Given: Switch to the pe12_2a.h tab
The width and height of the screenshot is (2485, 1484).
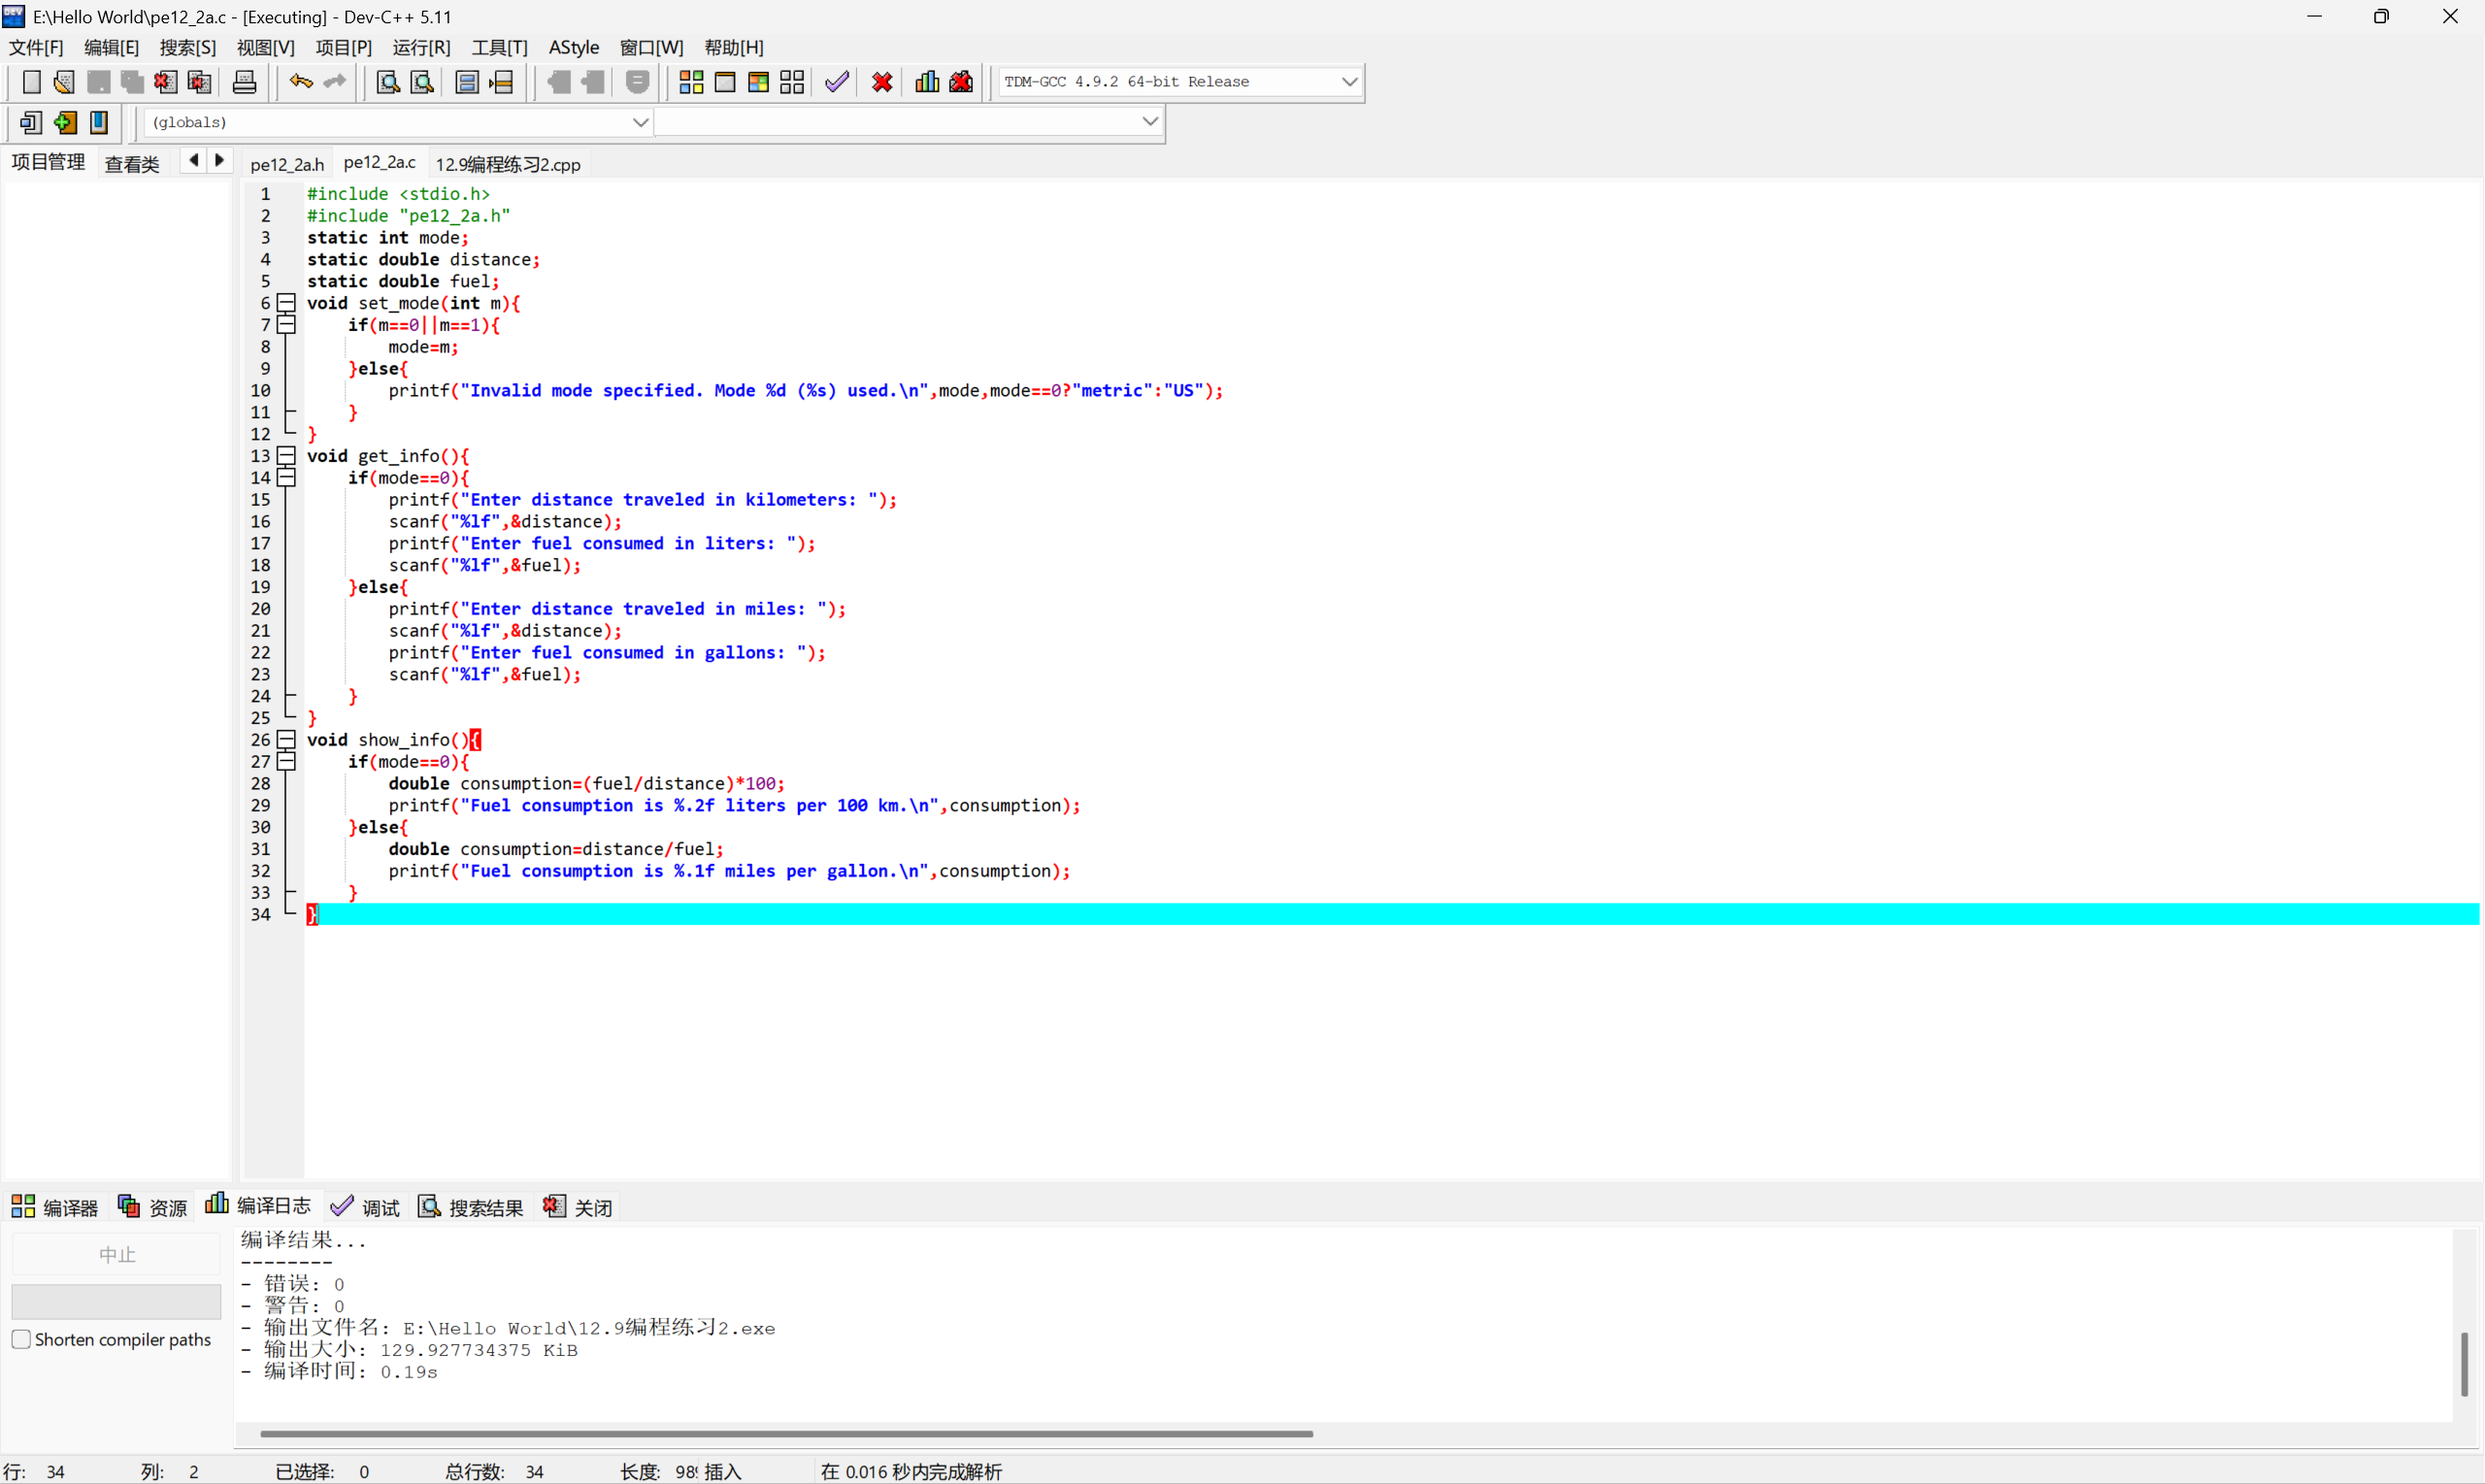Looking at the screenshot, I should (x=287, y=164).
